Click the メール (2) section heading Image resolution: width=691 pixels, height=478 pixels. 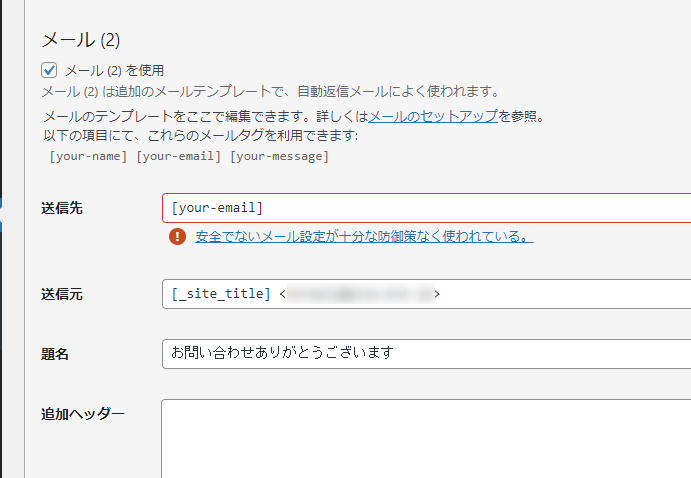(x=80, y=40)
